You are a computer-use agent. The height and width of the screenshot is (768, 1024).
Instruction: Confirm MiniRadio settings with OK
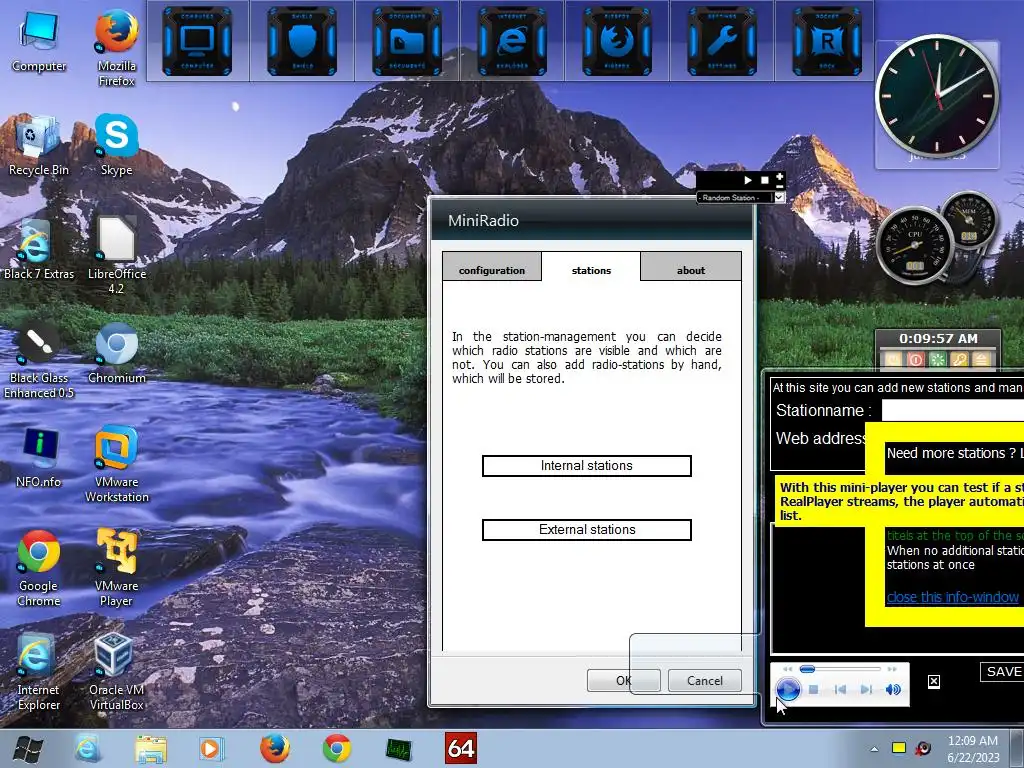coord(623,680)
